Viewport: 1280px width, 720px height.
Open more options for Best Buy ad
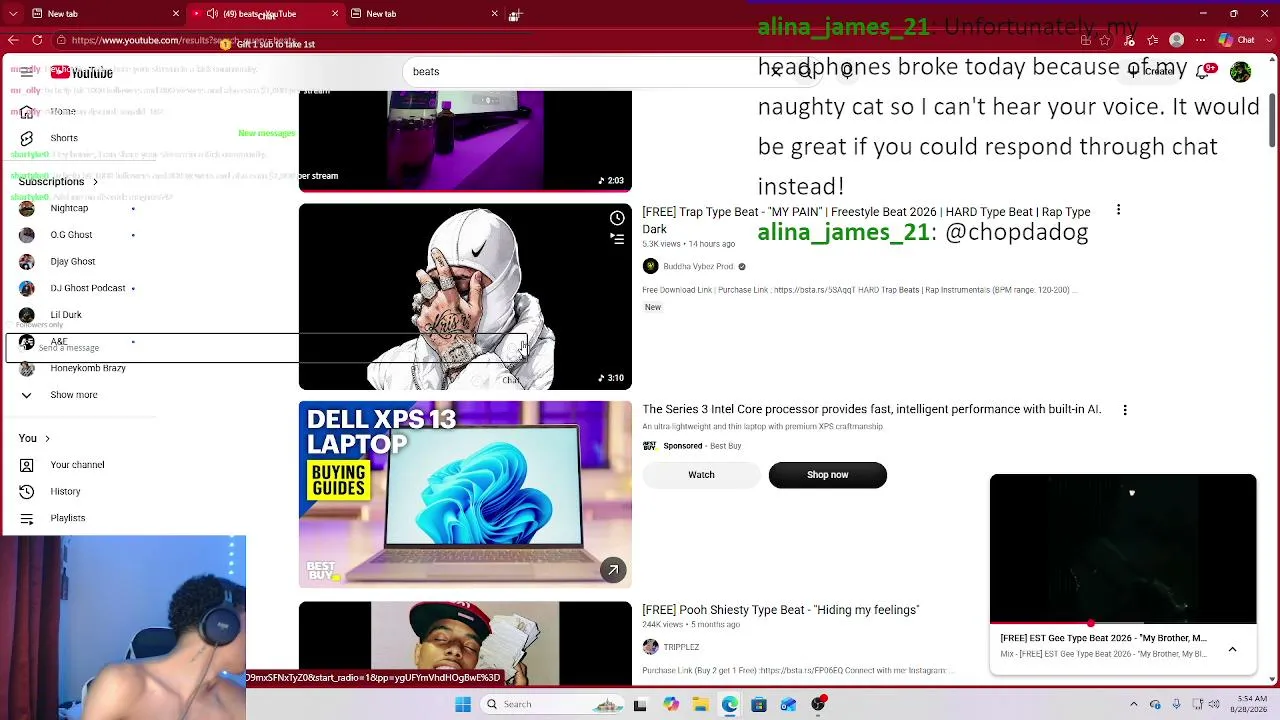1125,410
